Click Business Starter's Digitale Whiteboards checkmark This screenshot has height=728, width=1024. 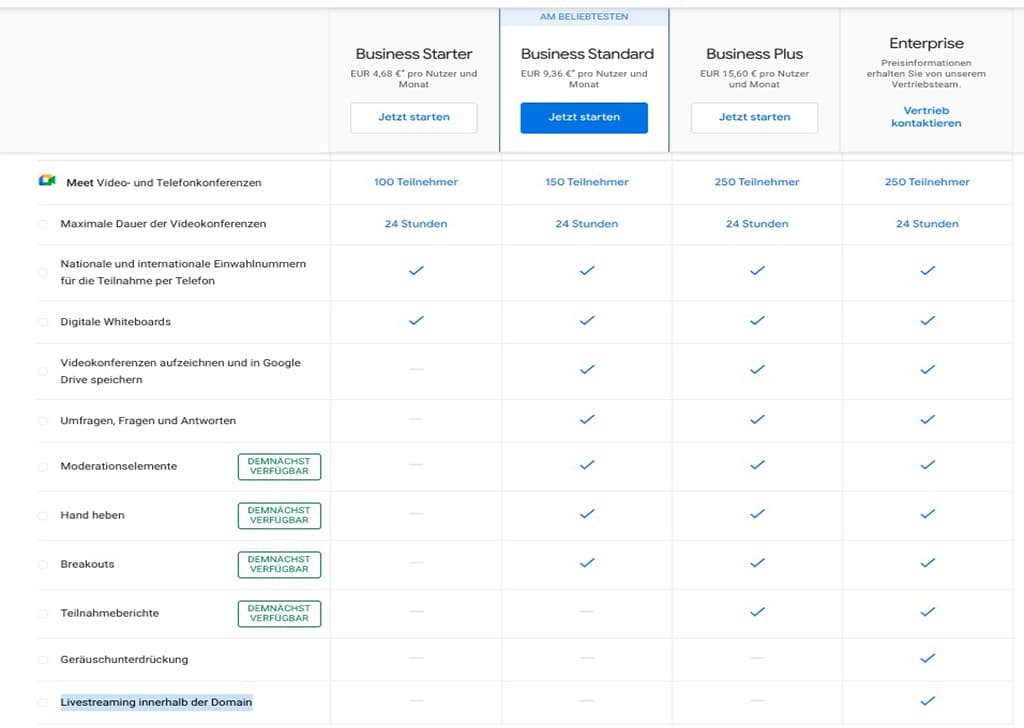coord(416,321)
